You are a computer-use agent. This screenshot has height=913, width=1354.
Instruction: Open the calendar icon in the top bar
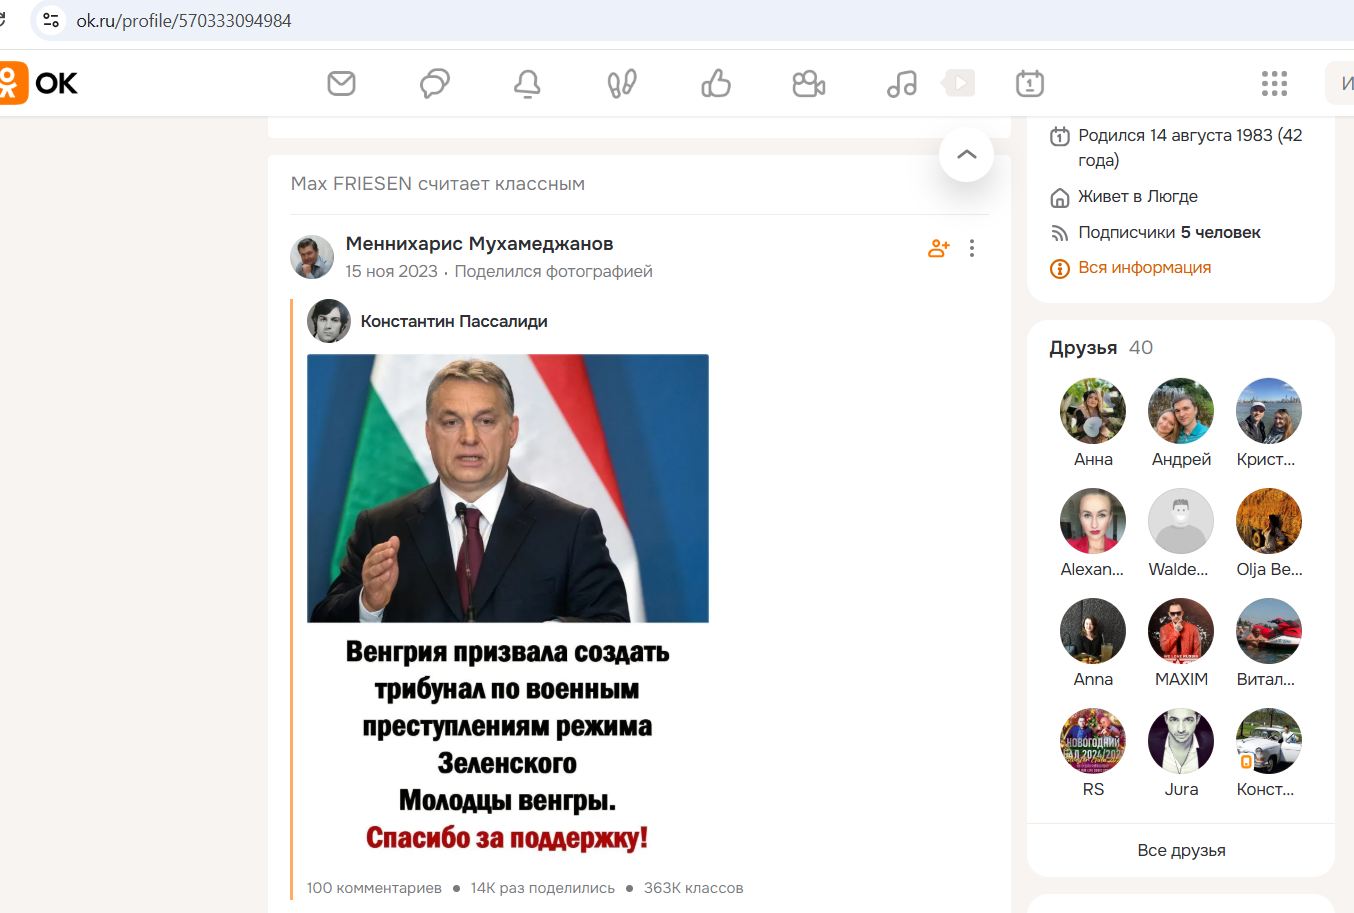(x=1030, y=83)
